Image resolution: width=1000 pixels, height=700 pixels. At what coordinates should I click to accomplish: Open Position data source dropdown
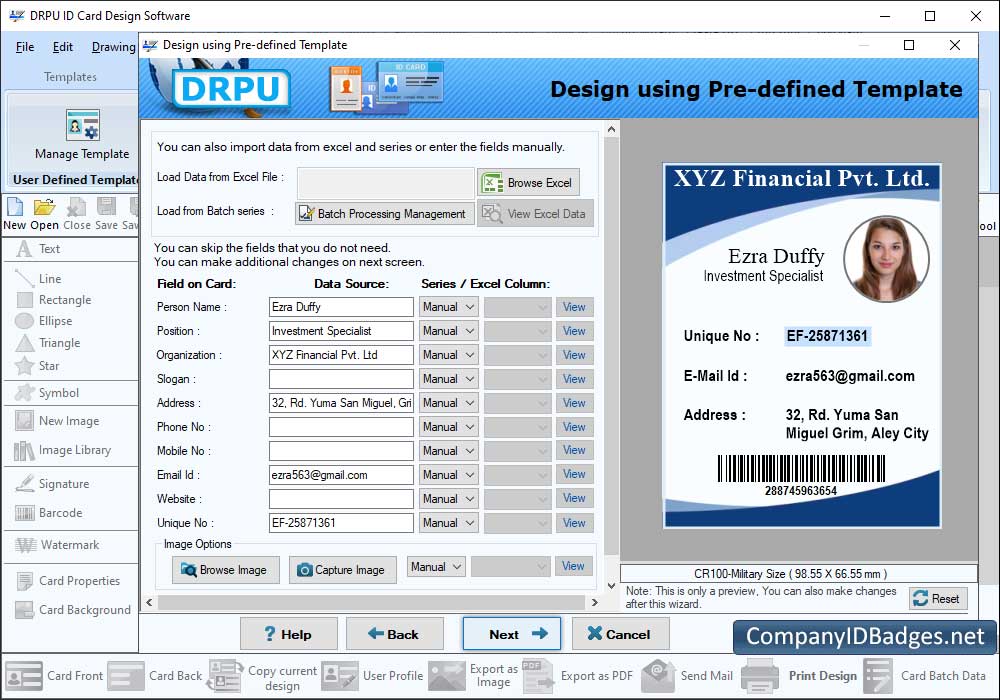pos(448,332)
